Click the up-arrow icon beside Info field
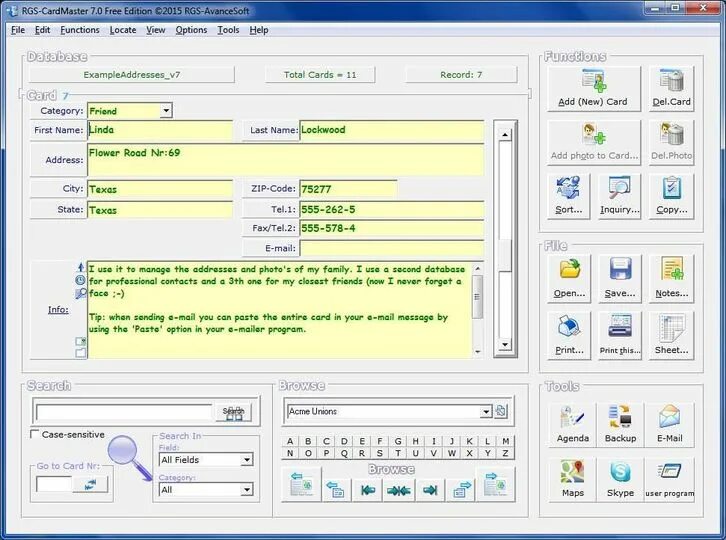 click(x=81, y=267)
